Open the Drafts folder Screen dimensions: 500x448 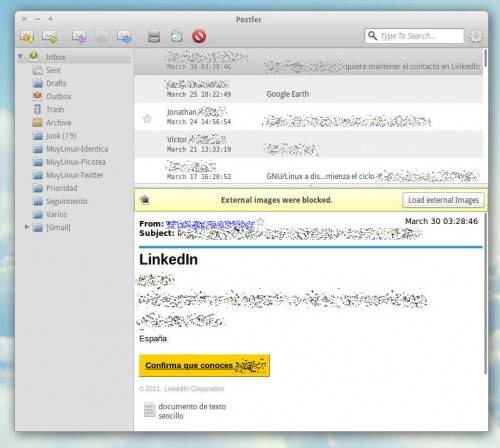(x=56, y=83)
